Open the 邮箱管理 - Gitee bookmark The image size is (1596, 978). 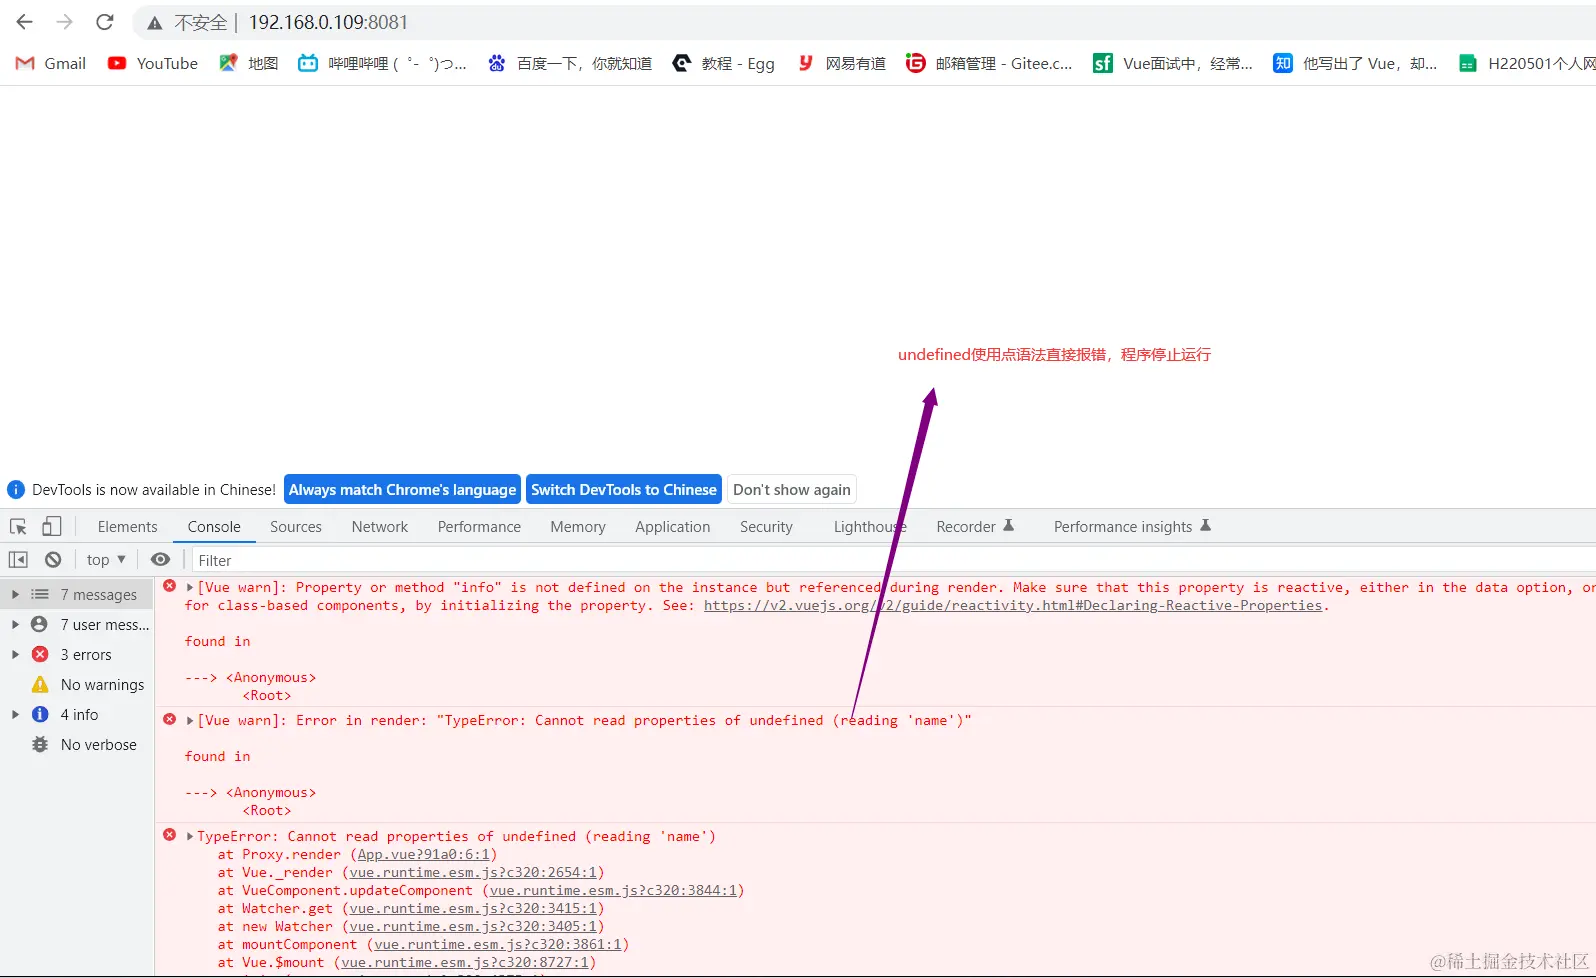(989, 63)
